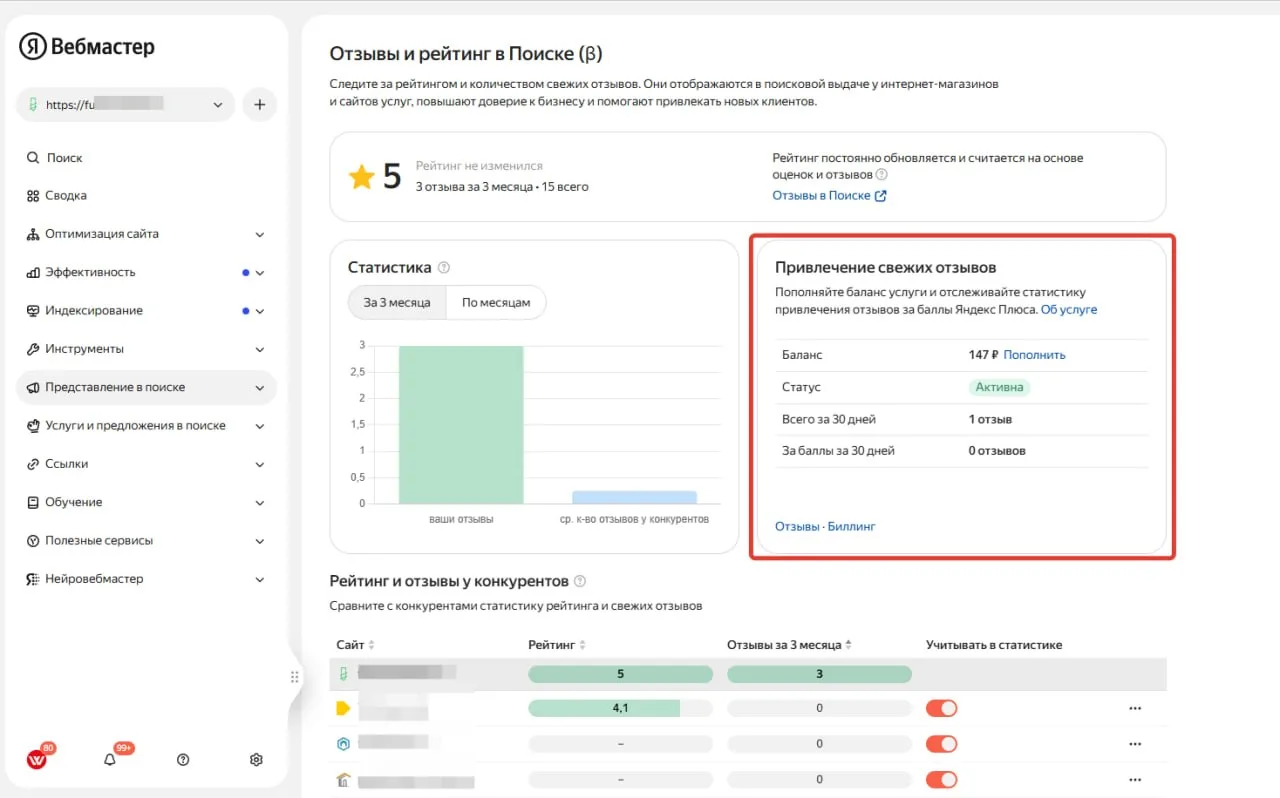Switch statistics to "За 3 месяца" tab
1280x798 pixels.
pos(397,302)
